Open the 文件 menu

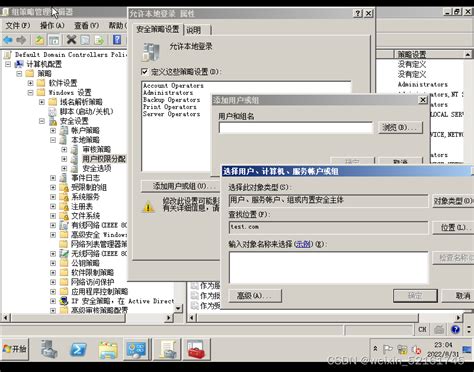click(x=18, y=25)
